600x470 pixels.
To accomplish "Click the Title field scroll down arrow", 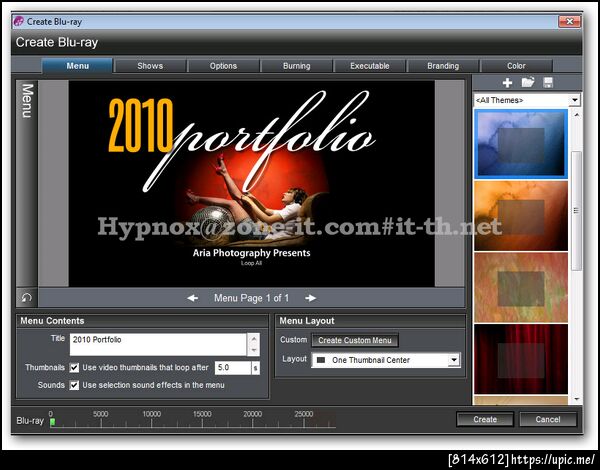I will click(x=254, y=350).
